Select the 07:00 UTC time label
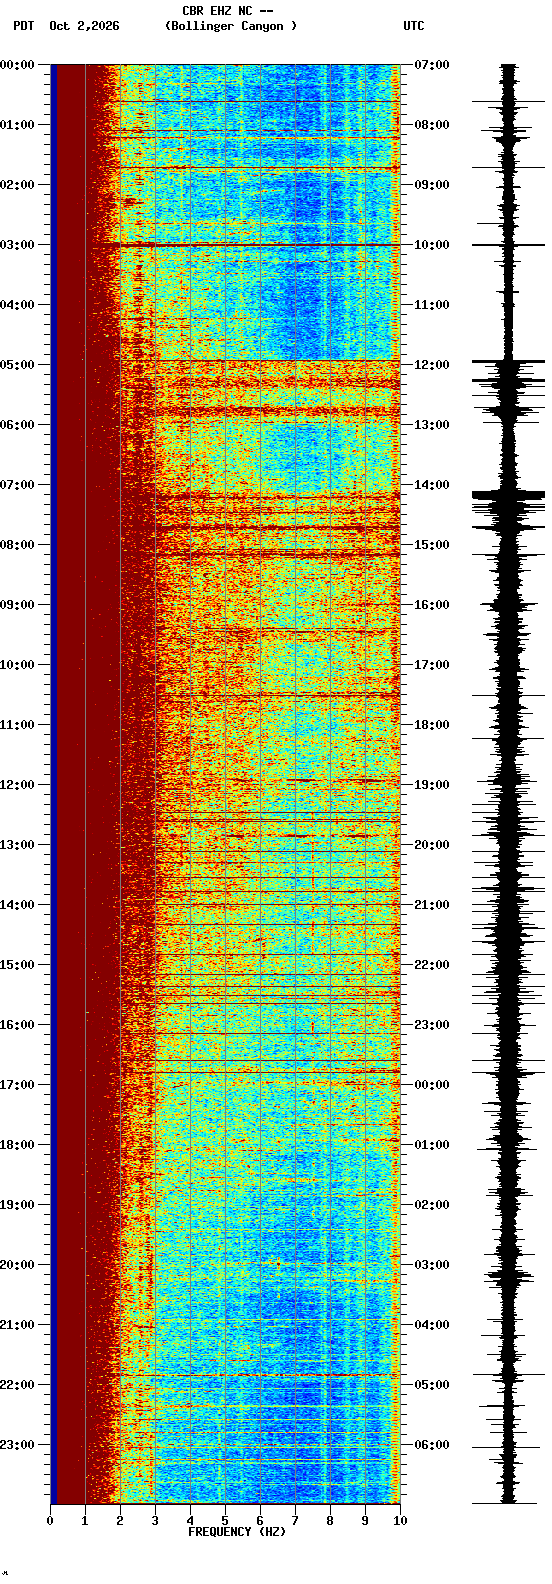The image size is (552, 1584). coord(432,65)
